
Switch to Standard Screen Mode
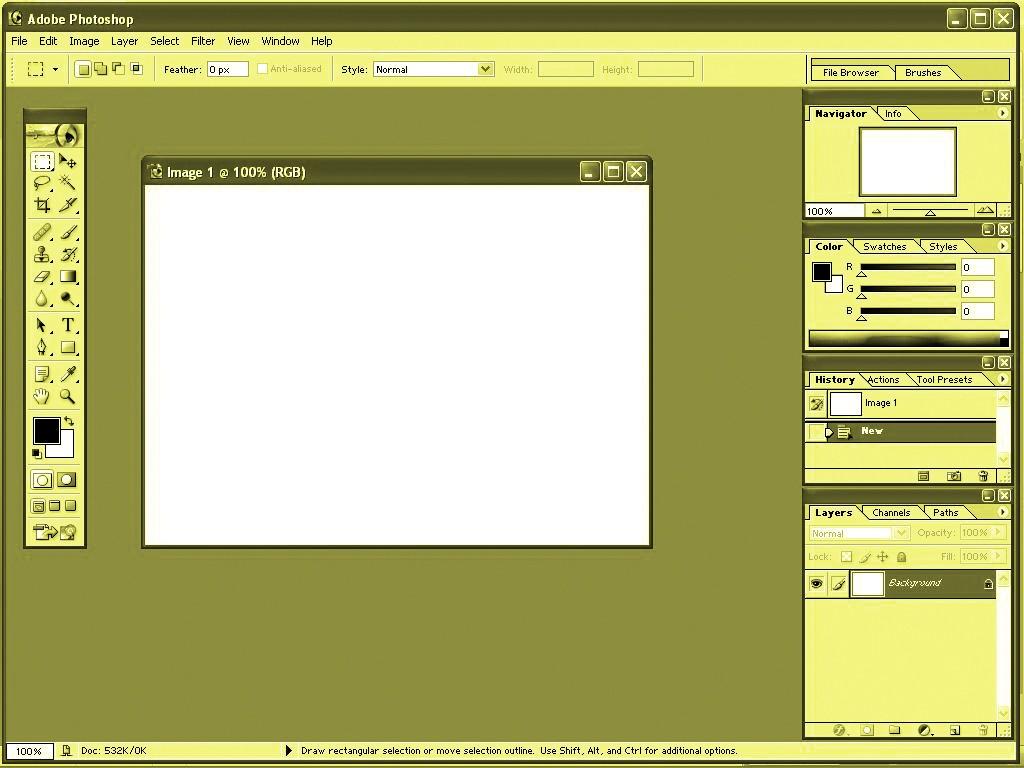39,505
